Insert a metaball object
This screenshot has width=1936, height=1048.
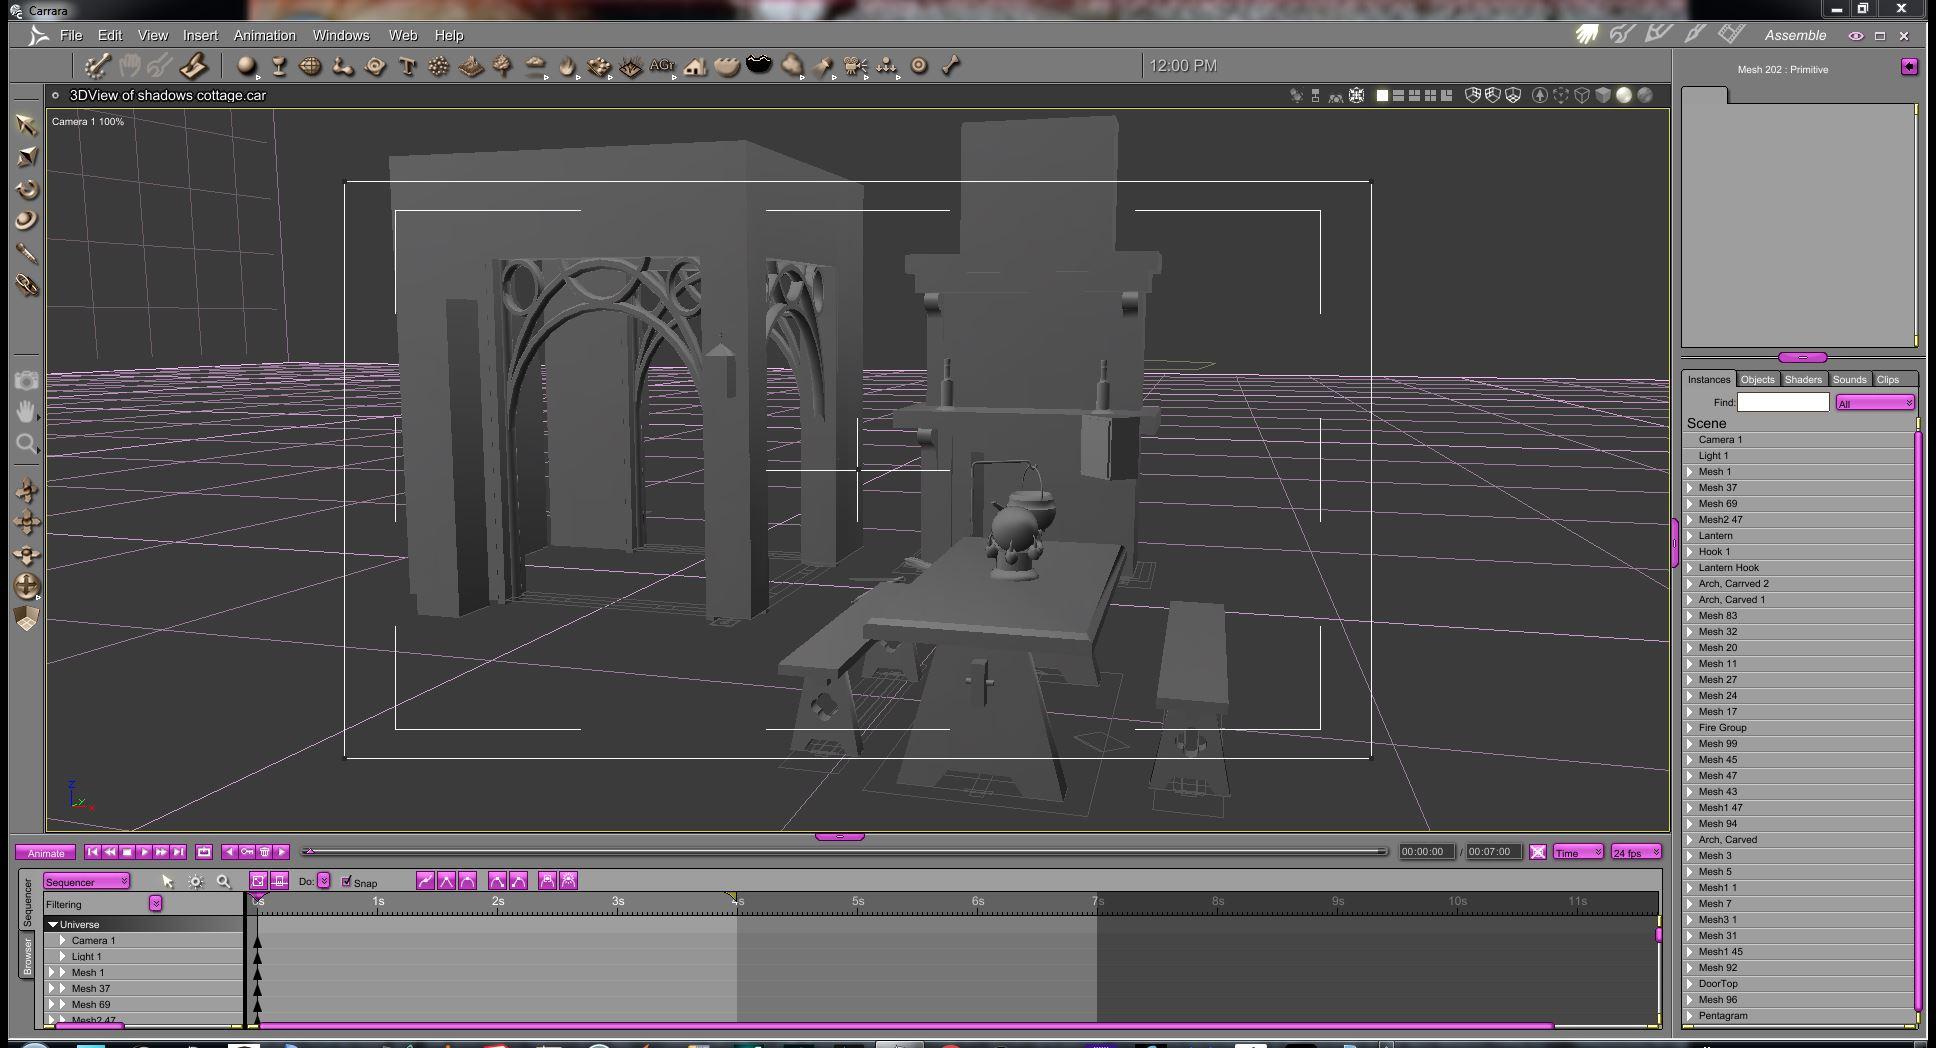[x=343, y=66]
